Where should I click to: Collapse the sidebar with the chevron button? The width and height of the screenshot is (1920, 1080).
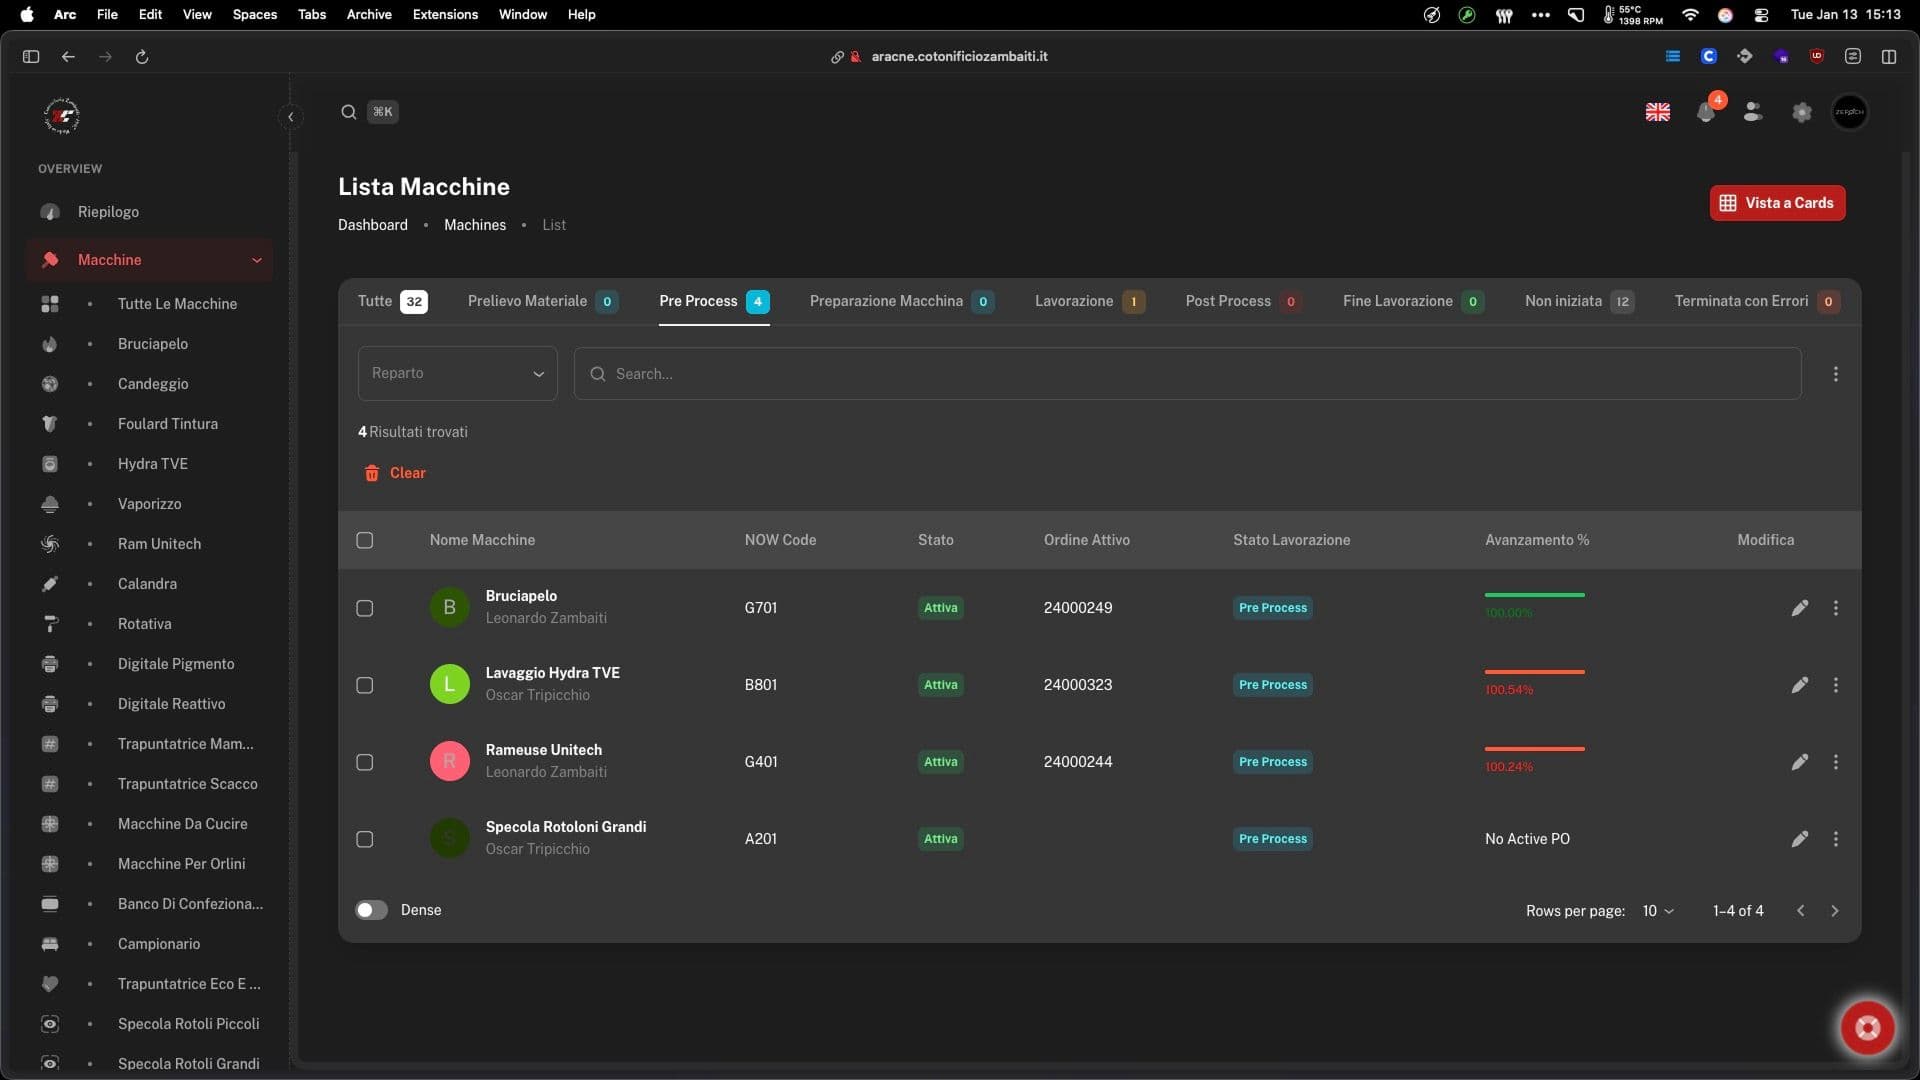[290, 117]
